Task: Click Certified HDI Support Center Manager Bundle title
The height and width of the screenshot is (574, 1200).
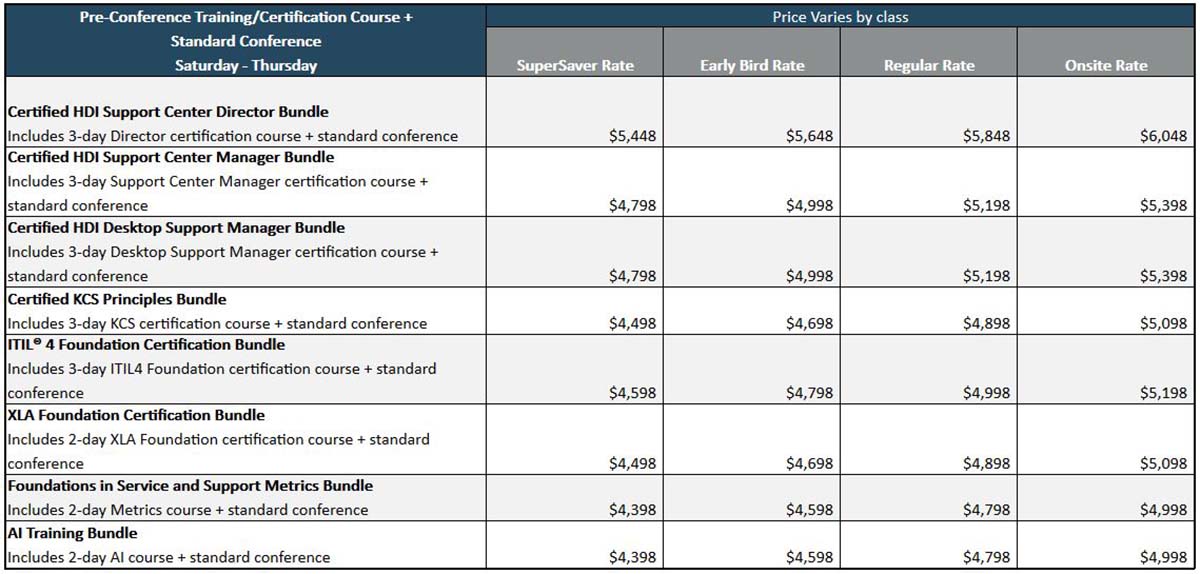Action: click(x=171, y=157)
